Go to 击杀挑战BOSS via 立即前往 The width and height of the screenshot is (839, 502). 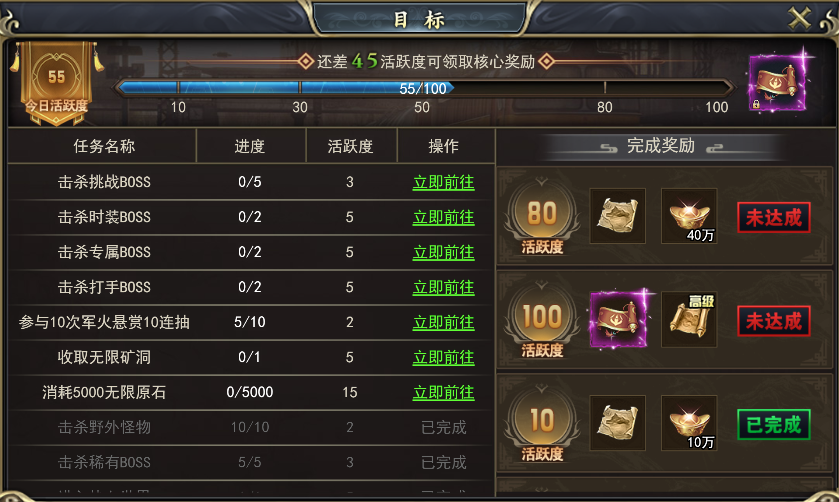click(x=443, y=182)
